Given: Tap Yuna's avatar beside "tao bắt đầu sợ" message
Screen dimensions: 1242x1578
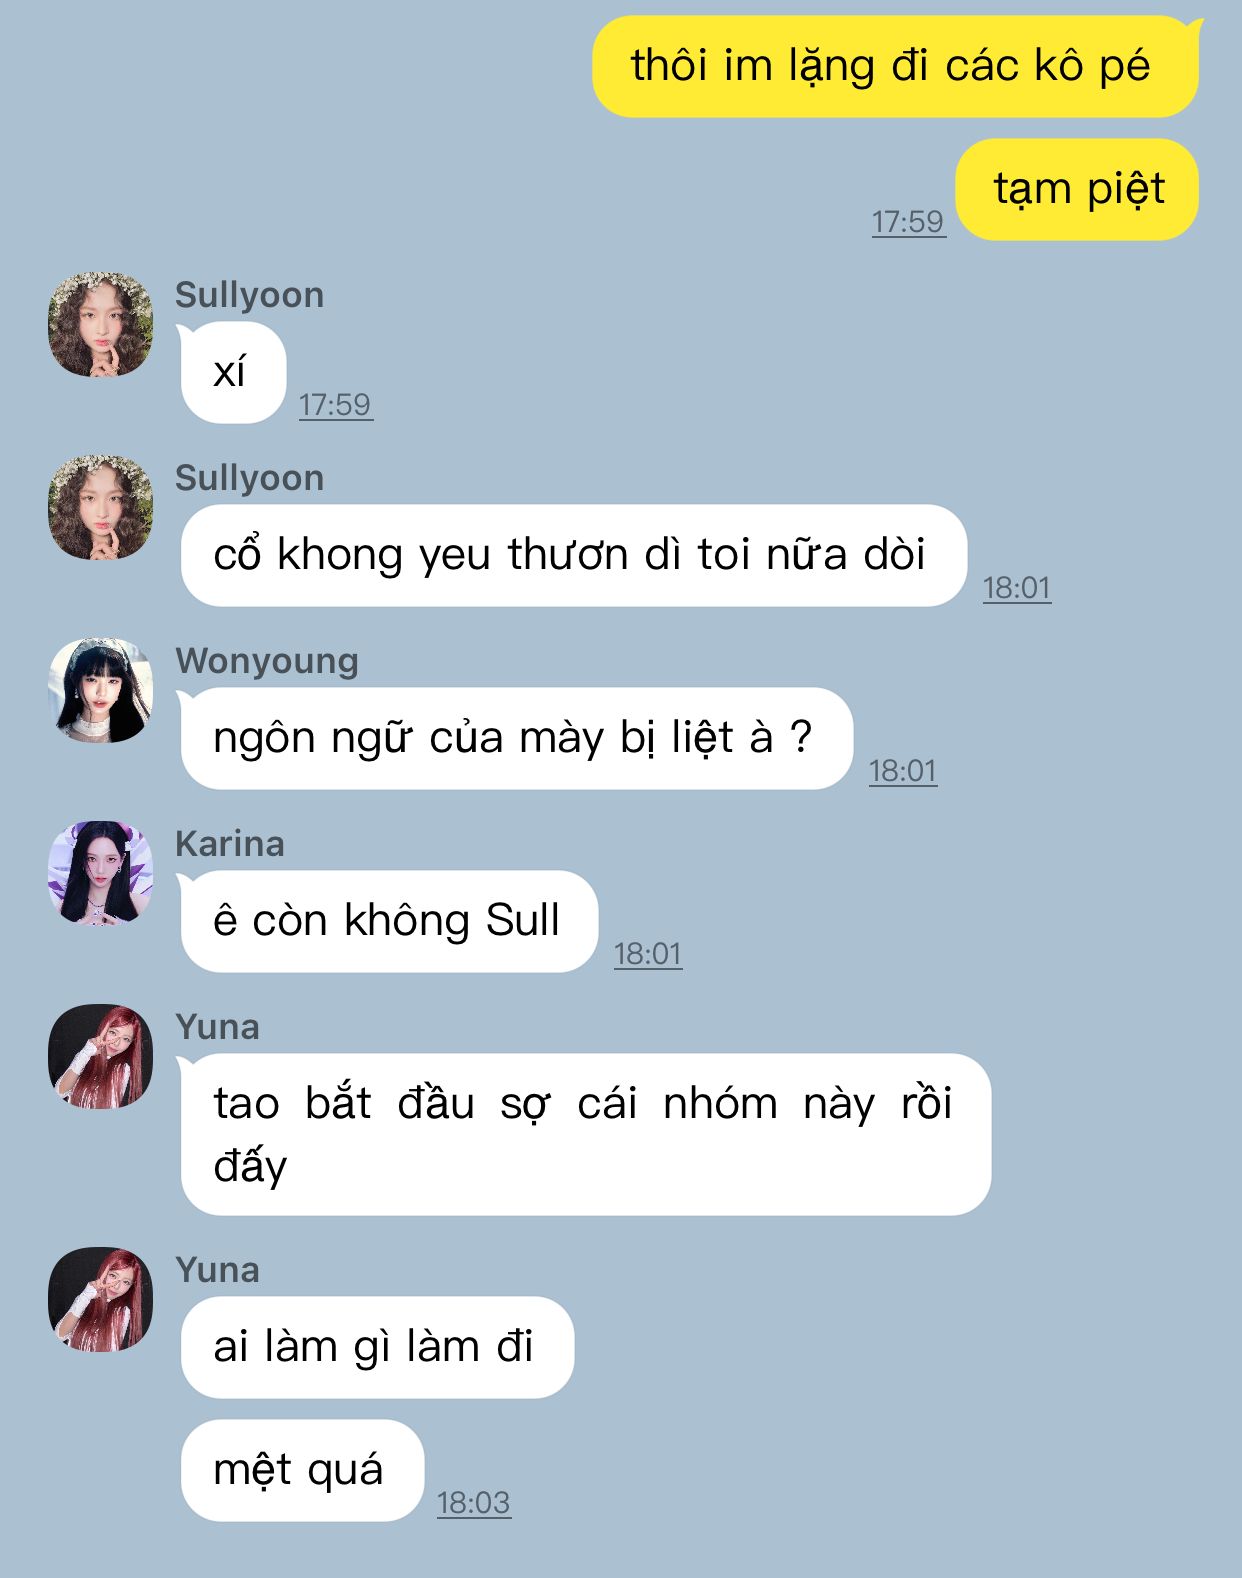Looking at the screenshot, I should coord(100,1056).
